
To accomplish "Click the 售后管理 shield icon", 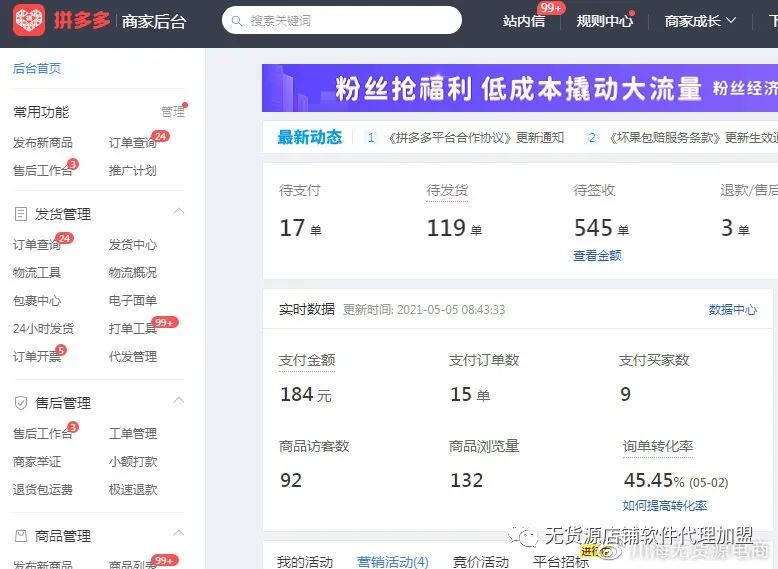I will (x=21, y=403).
